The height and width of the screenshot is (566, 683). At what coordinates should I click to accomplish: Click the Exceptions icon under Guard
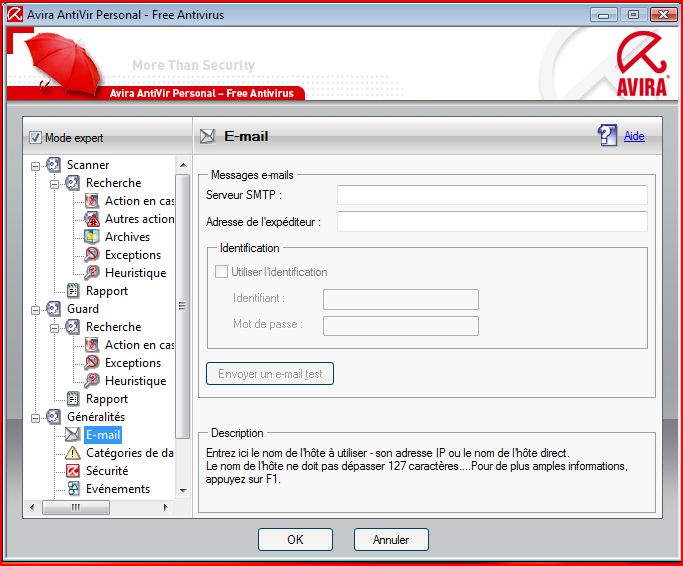tap(91, 363)
